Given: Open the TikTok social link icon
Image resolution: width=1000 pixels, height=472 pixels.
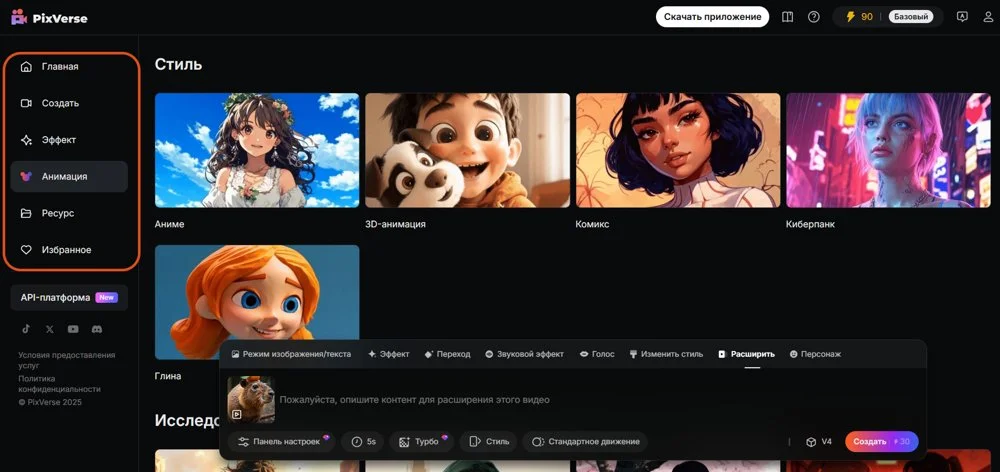Looking at the screenshot, I should tap(27, 329).
